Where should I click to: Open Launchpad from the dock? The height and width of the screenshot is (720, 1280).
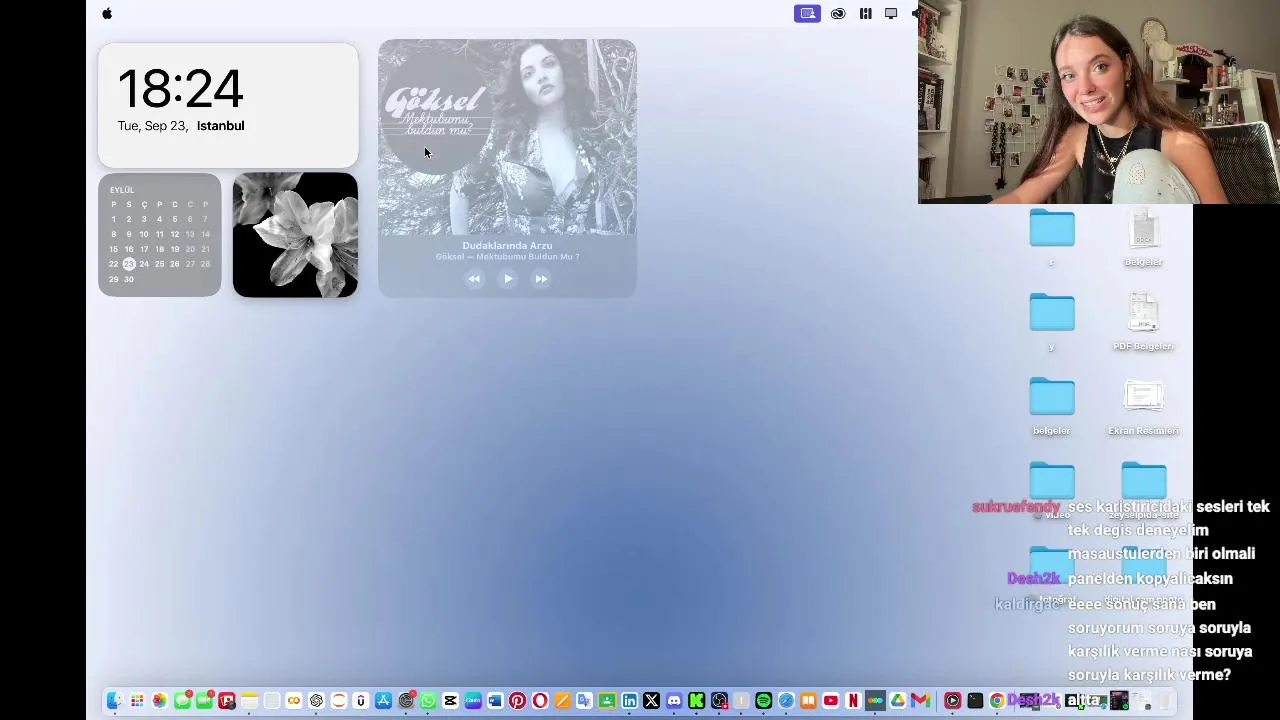pyautogui.click(x=137, y=701)
